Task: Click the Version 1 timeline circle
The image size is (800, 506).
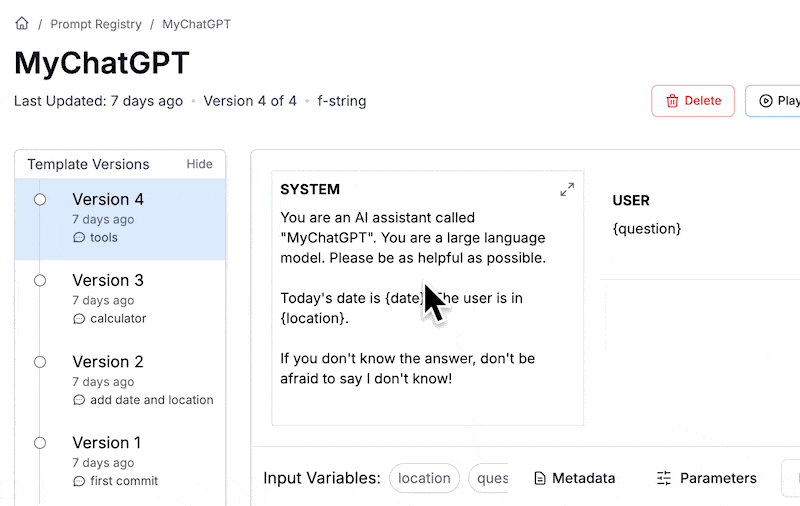Action: point(40,443)
